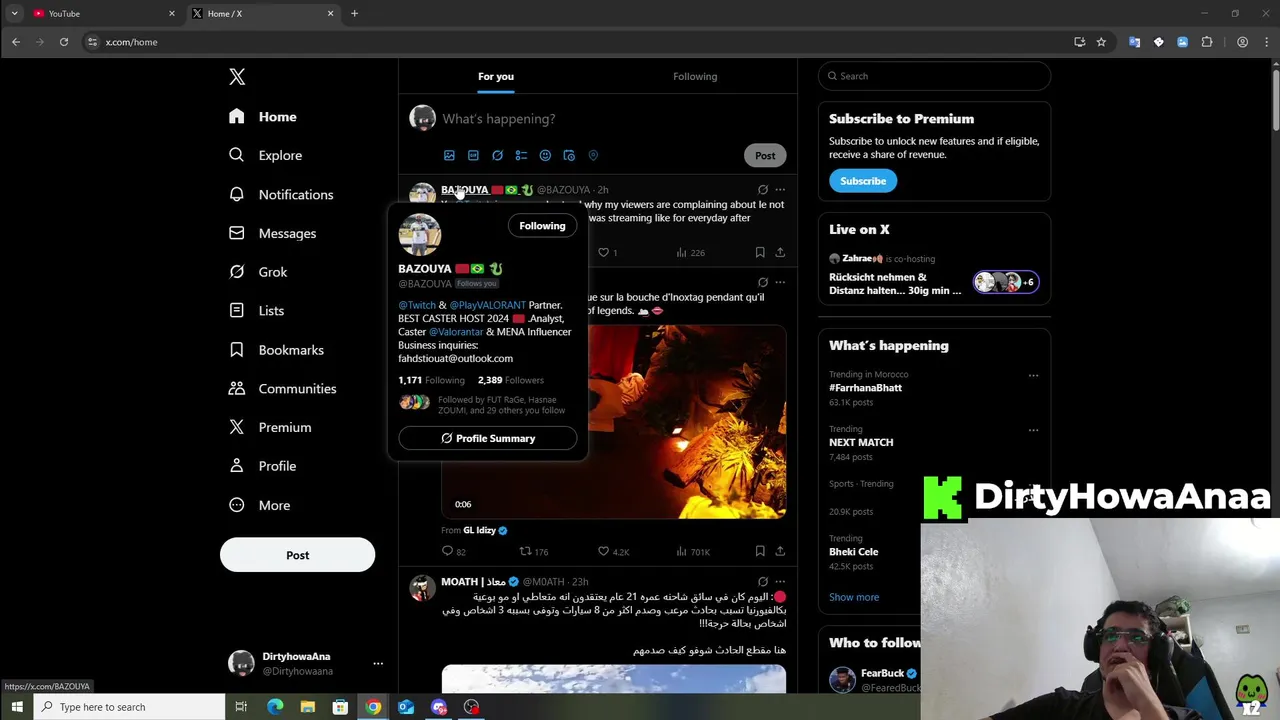
Task: Open Profile Summary in hover card
Action: tap(488, 438)
